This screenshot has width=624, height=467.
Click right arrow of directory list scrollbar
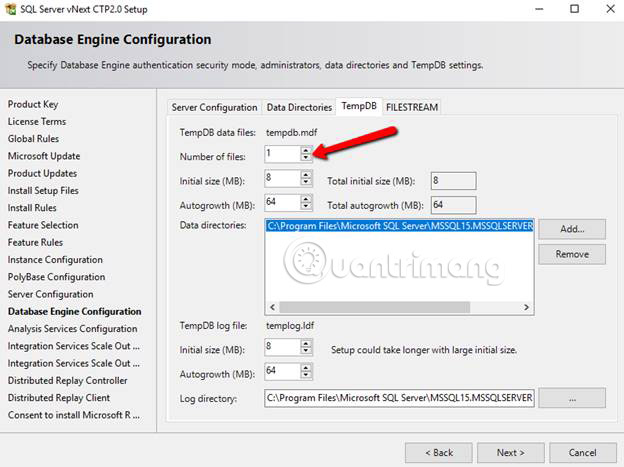click(526, 307)
